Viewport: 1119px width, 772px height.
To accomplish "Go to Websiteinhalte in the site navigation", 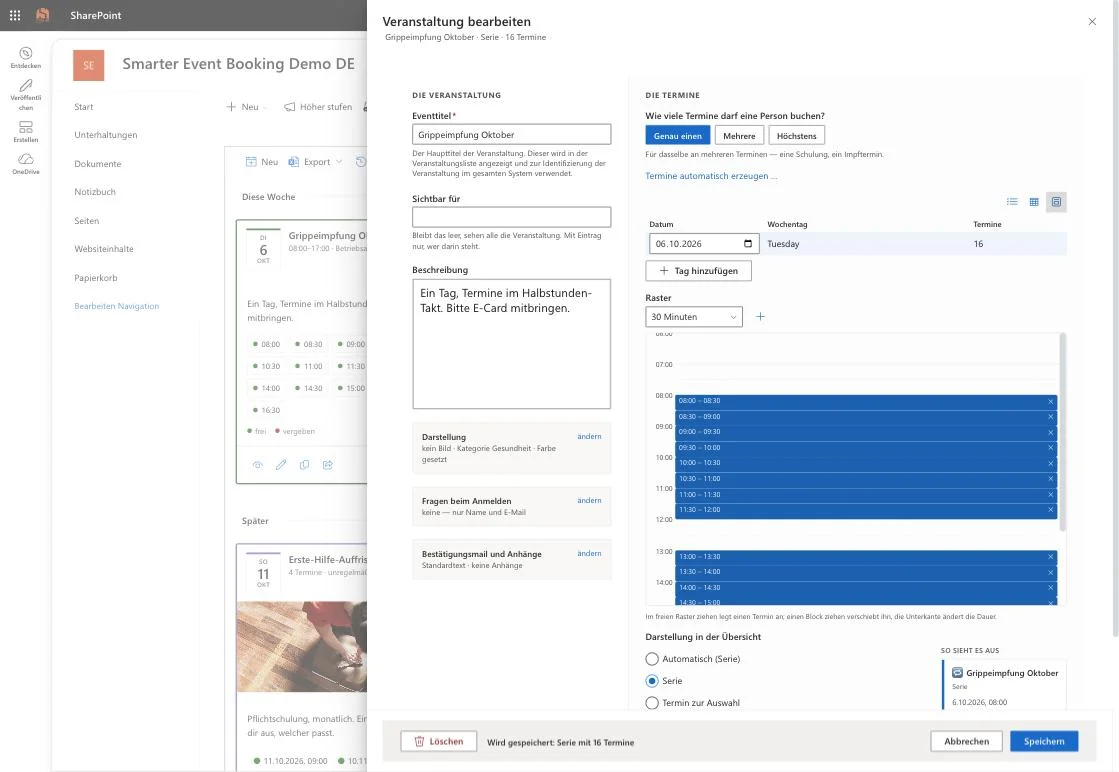I will [x=104, y=249].
